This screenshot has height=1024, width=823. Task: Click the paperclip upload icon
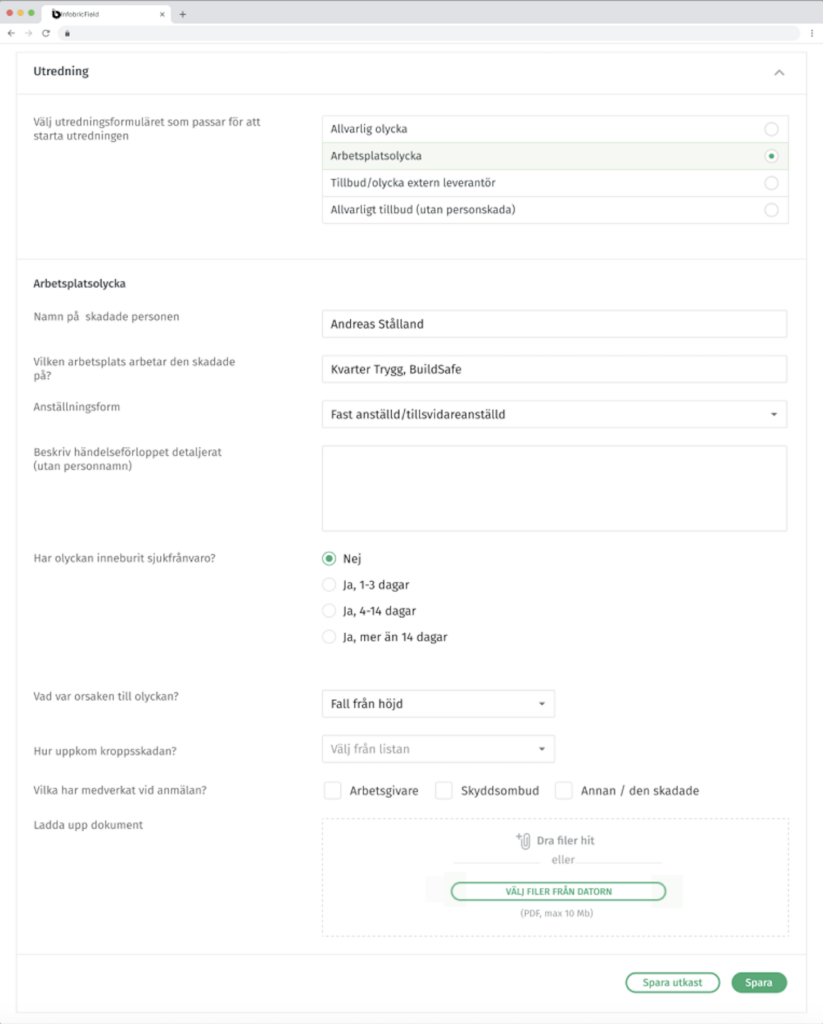[x=523, y=841]
